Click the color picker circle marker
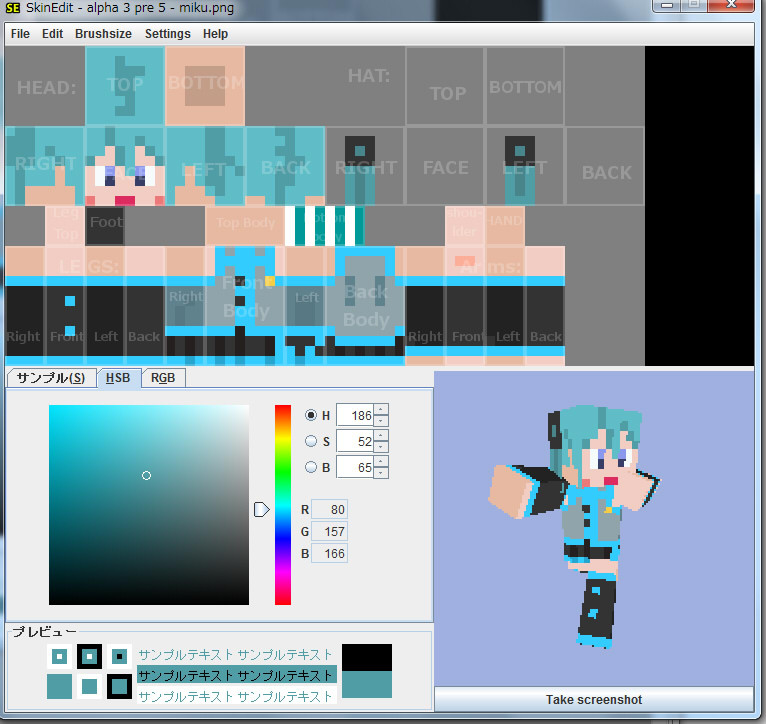This screenshot has width=766, height=724. [146, 475]
